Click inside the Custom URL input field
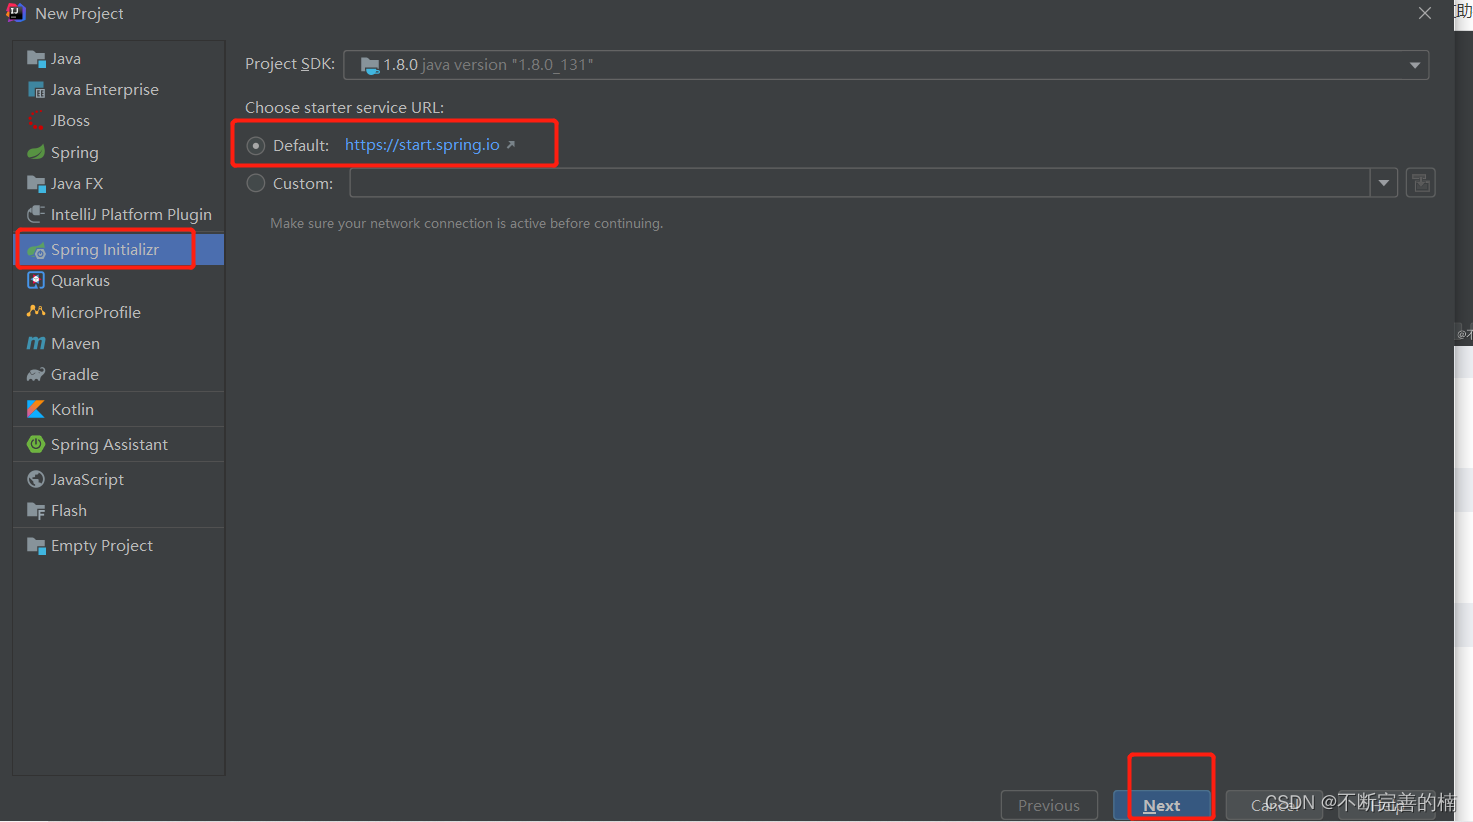Viewport: 1473px width, 822px height. pyautogui.click(x=860, y=183)
